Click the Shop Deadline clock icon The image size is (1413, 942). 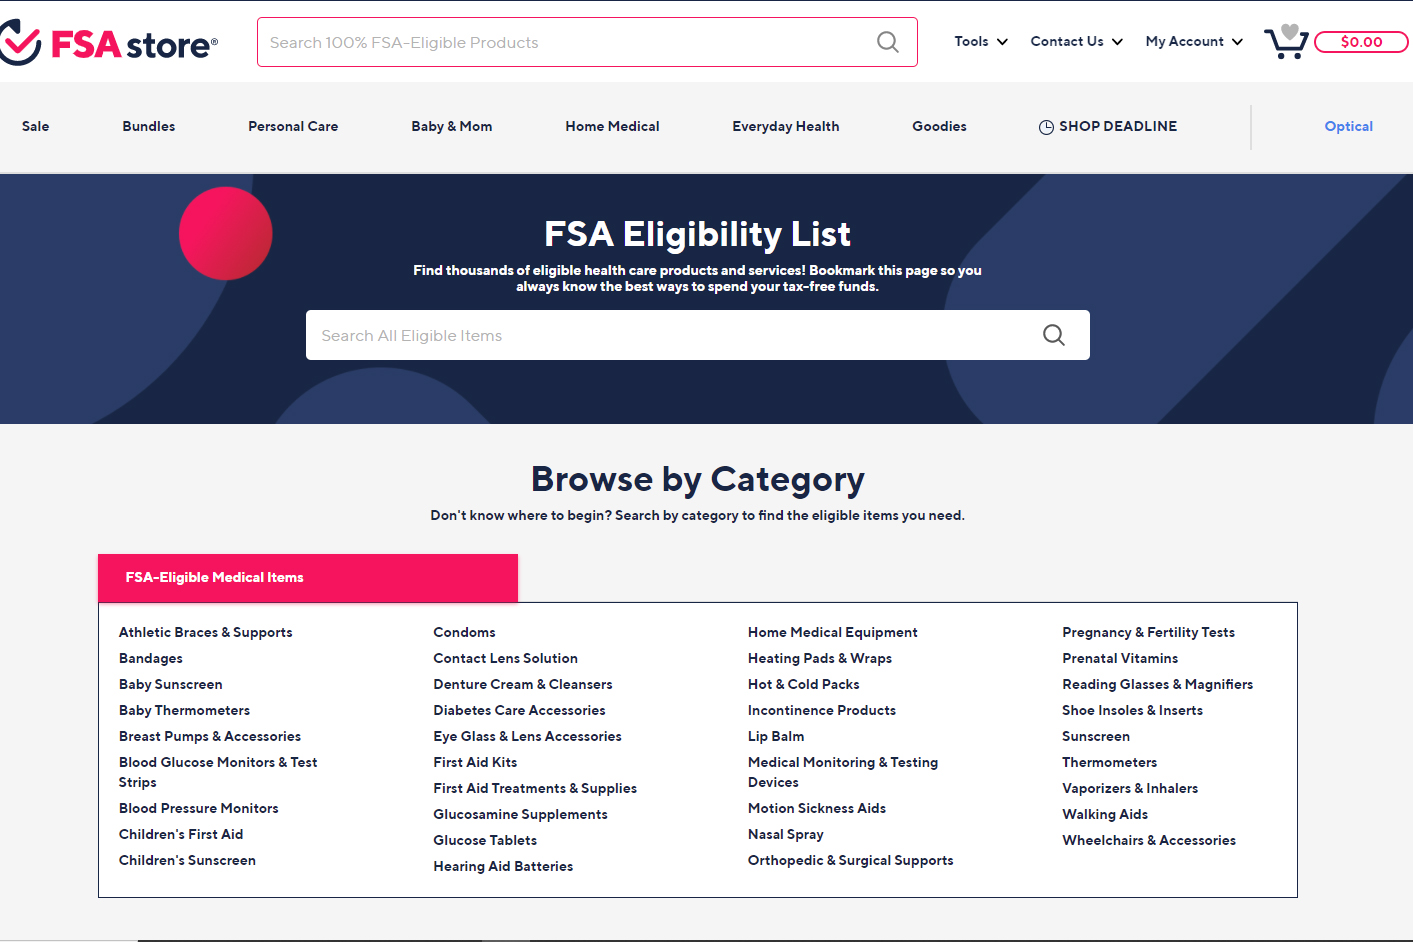[x=1046, y=127]
